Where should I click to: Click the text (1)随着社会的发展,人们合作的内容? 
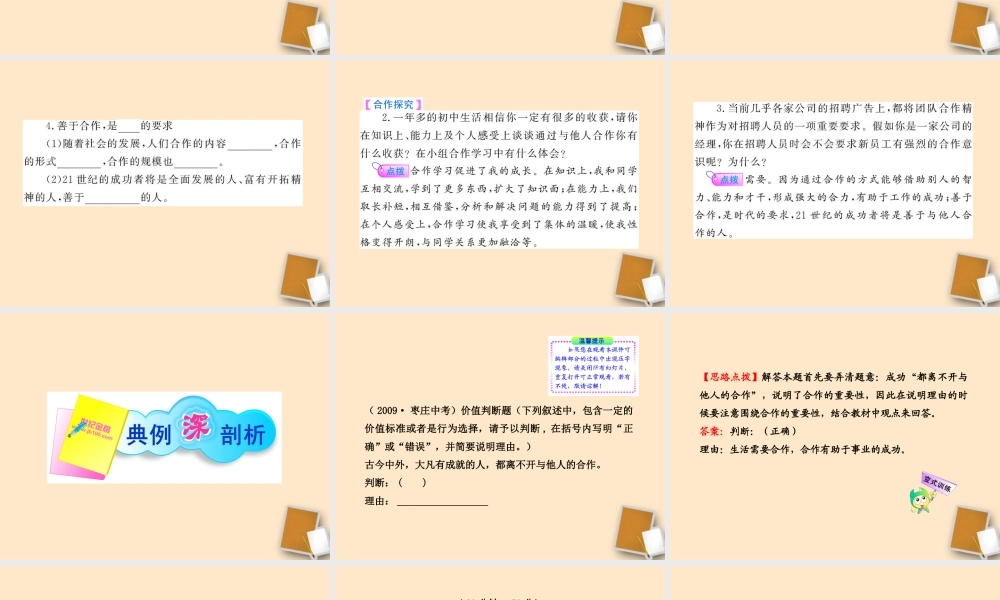pyautogui.click(x=136, y=143)
